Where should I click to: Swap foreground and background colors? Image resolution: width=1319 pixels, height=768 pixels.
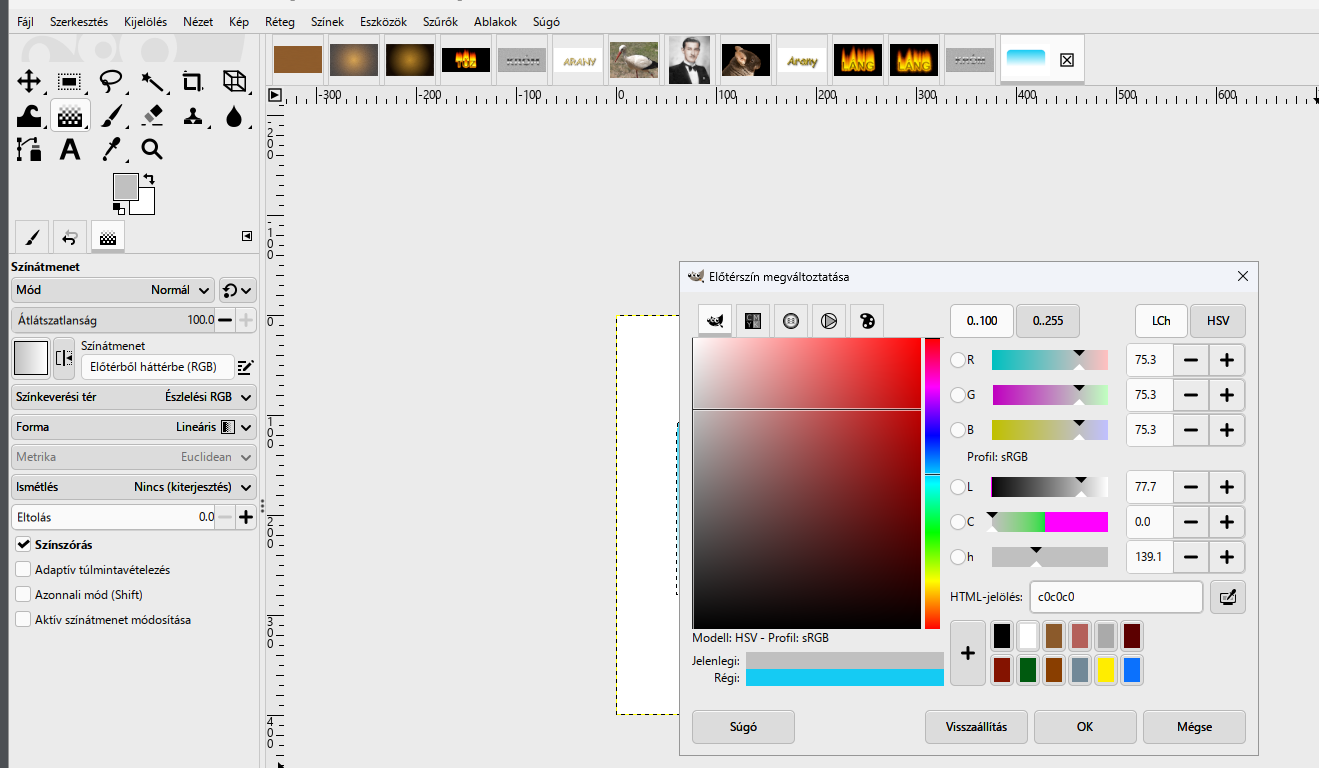pyautogui.click(x=149, y=179)
